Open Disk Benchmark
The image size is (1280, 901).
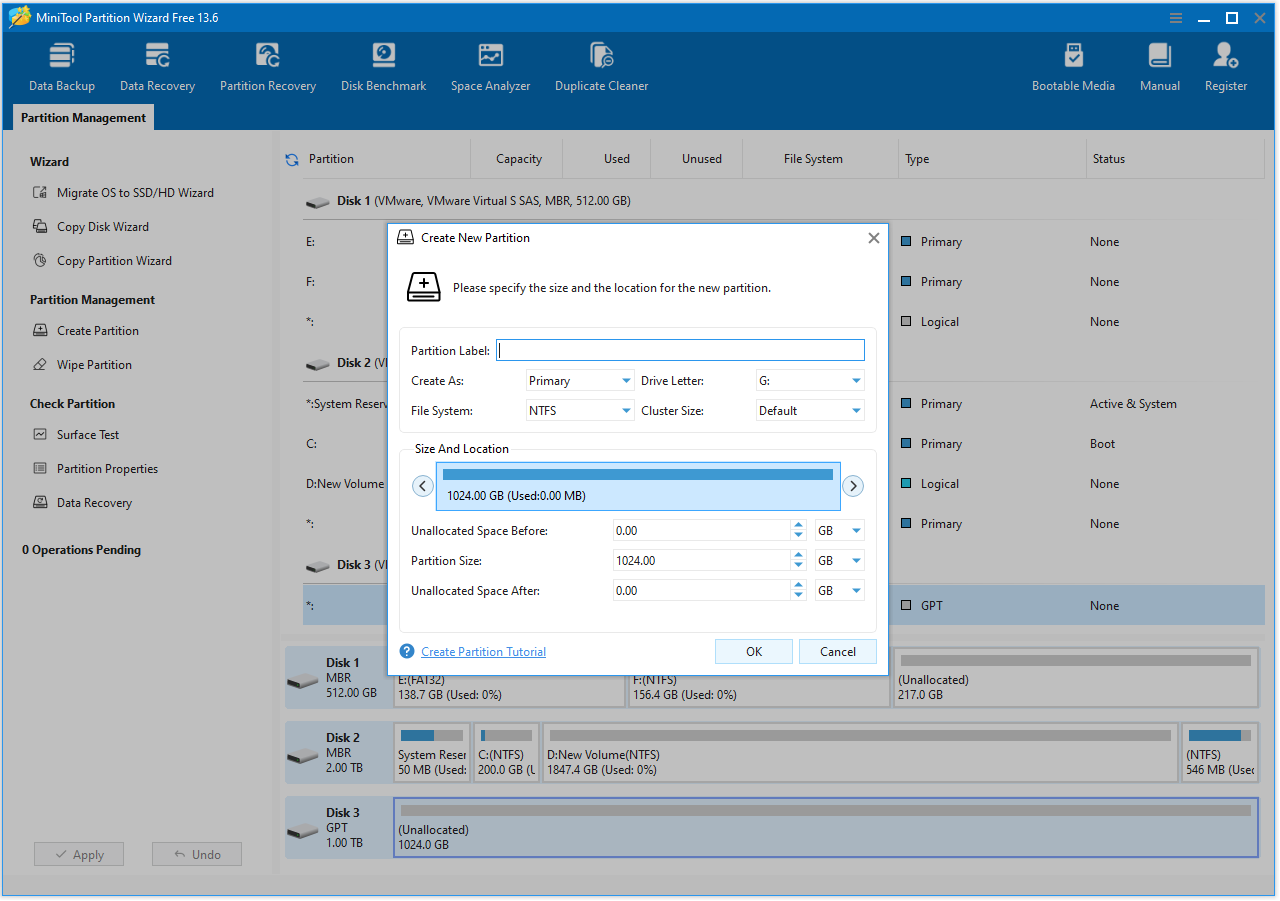pos(383,65)
